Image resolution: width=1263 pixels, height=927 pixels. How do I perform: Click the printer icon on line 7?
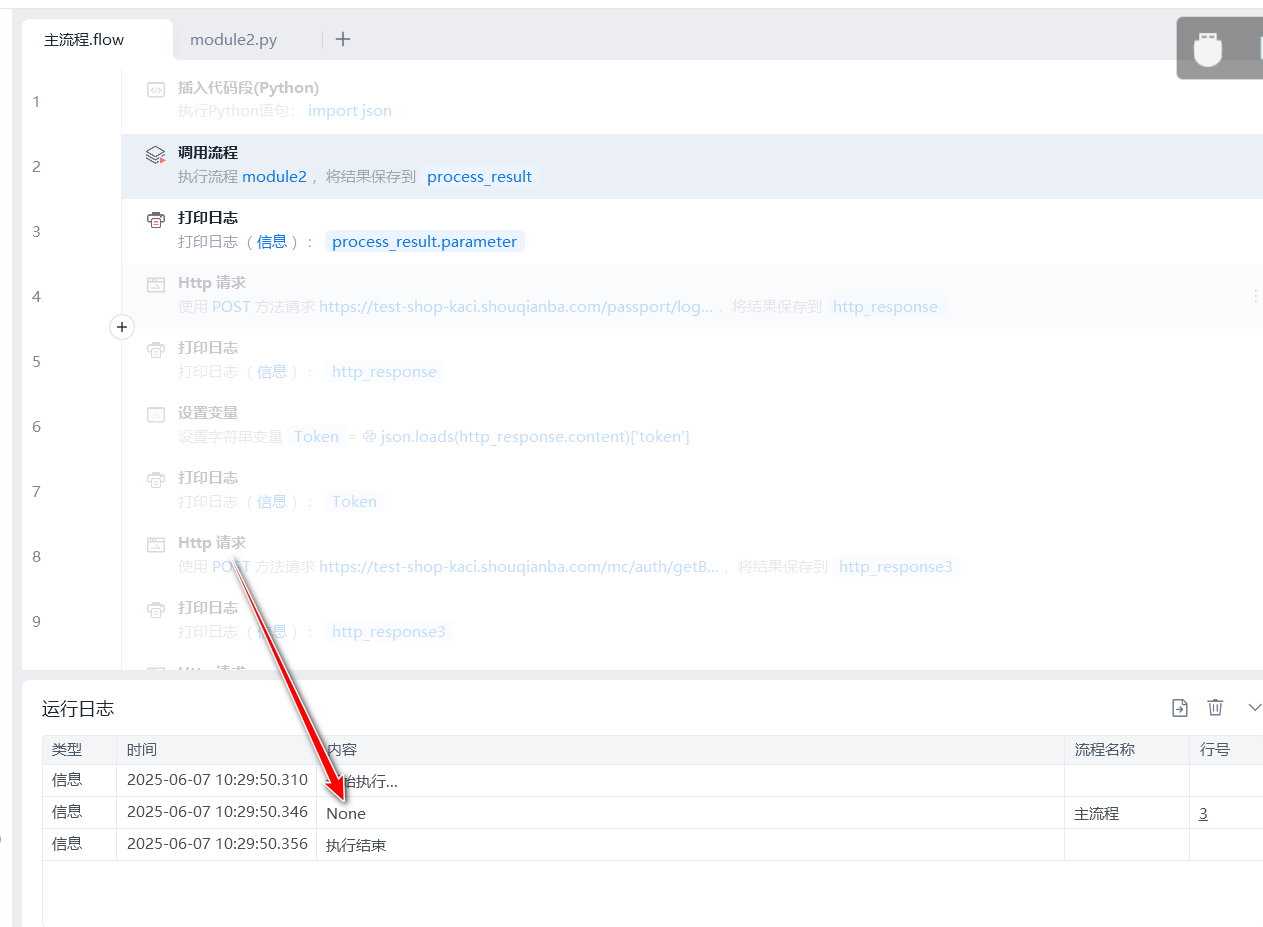(x=155, y=480)
